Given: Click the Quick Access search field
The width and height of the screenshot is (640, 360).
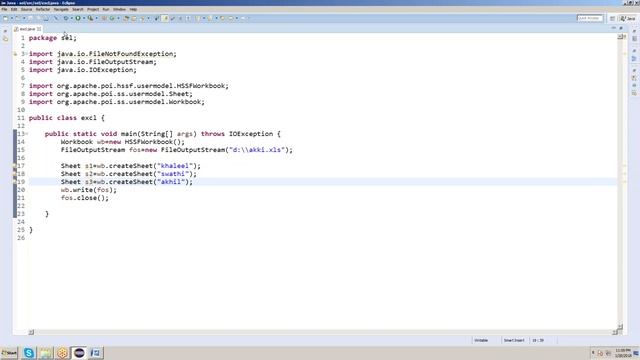Looking at the screenshot, I should 590,18.
